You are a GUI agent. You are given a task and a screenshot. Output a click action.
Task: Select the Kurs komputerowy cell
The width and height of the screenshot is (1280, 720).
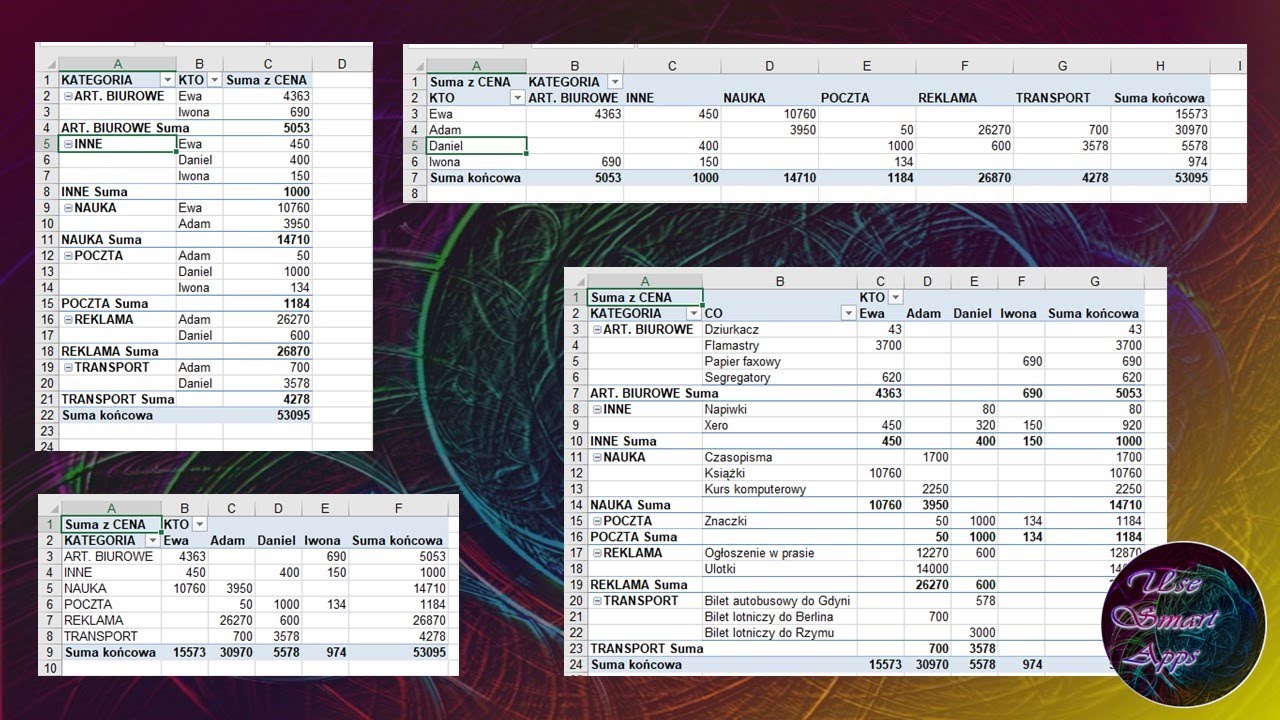(780, 490)
